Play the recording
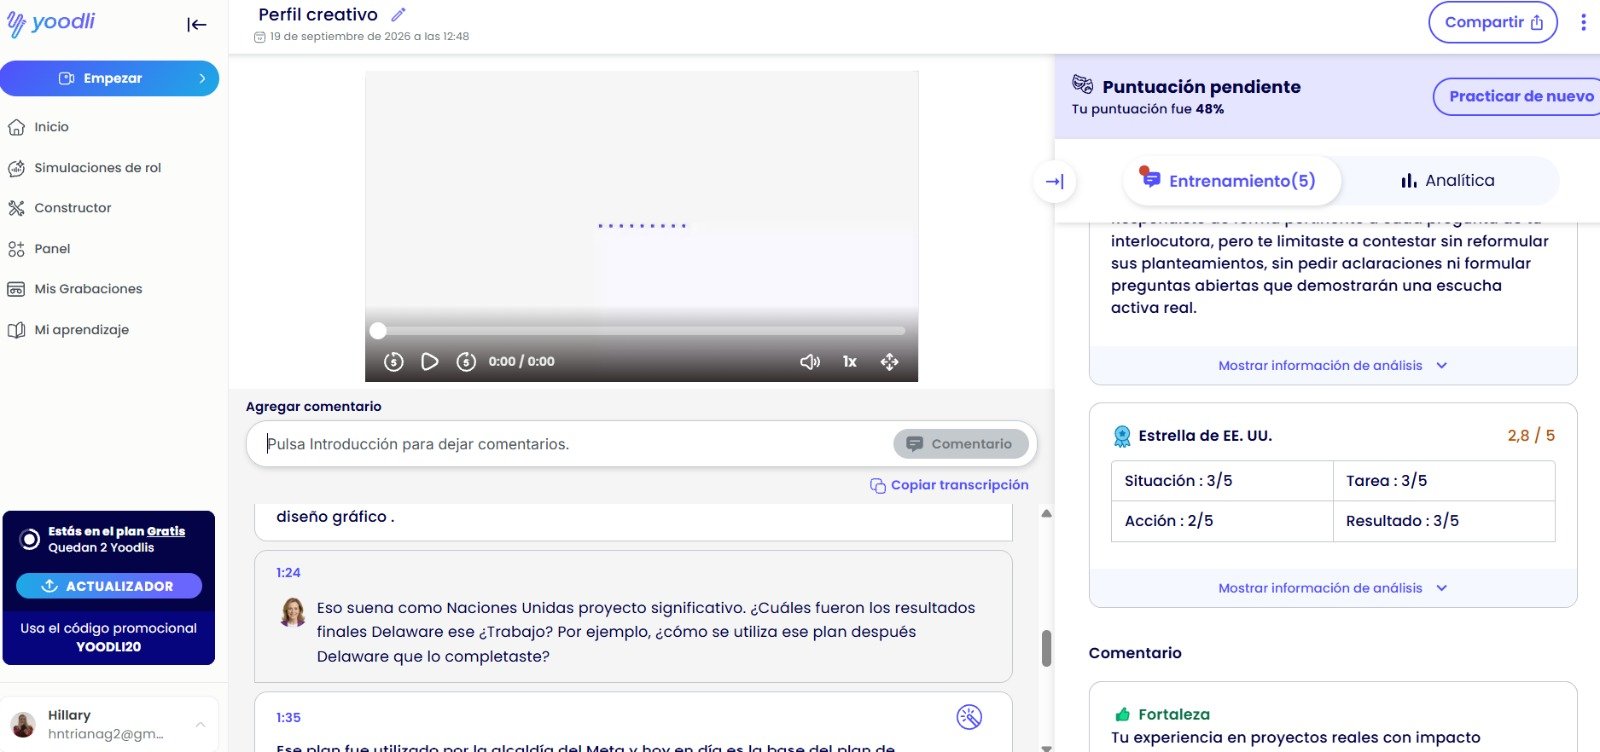 tap(430, 362)
